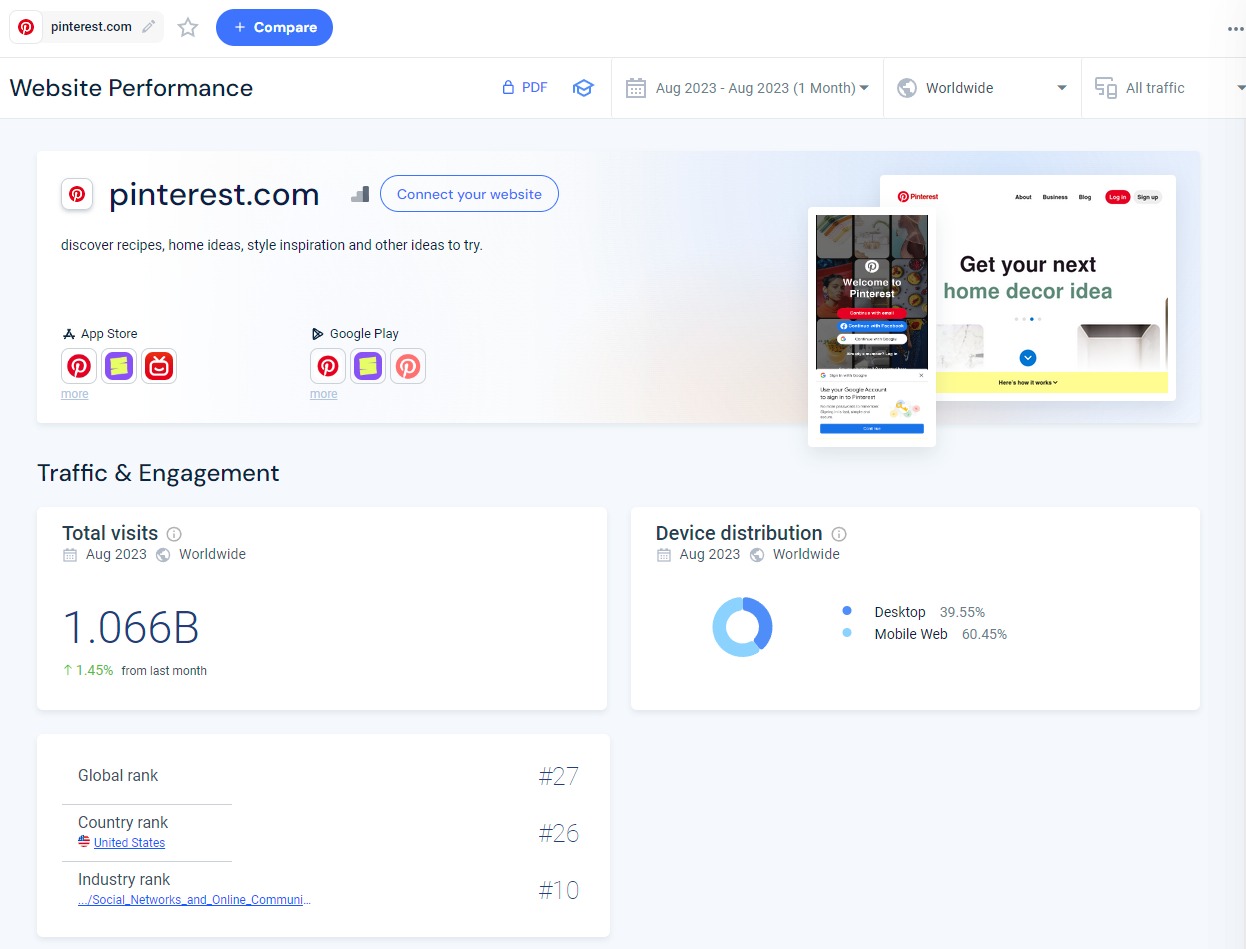Click the Website Performance page title

pos(131,88)
